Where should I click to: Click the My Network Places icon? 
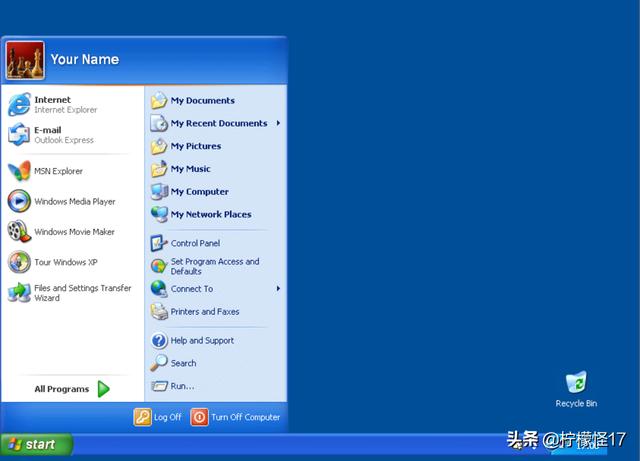pyautogui.click(x=159, y=214)
